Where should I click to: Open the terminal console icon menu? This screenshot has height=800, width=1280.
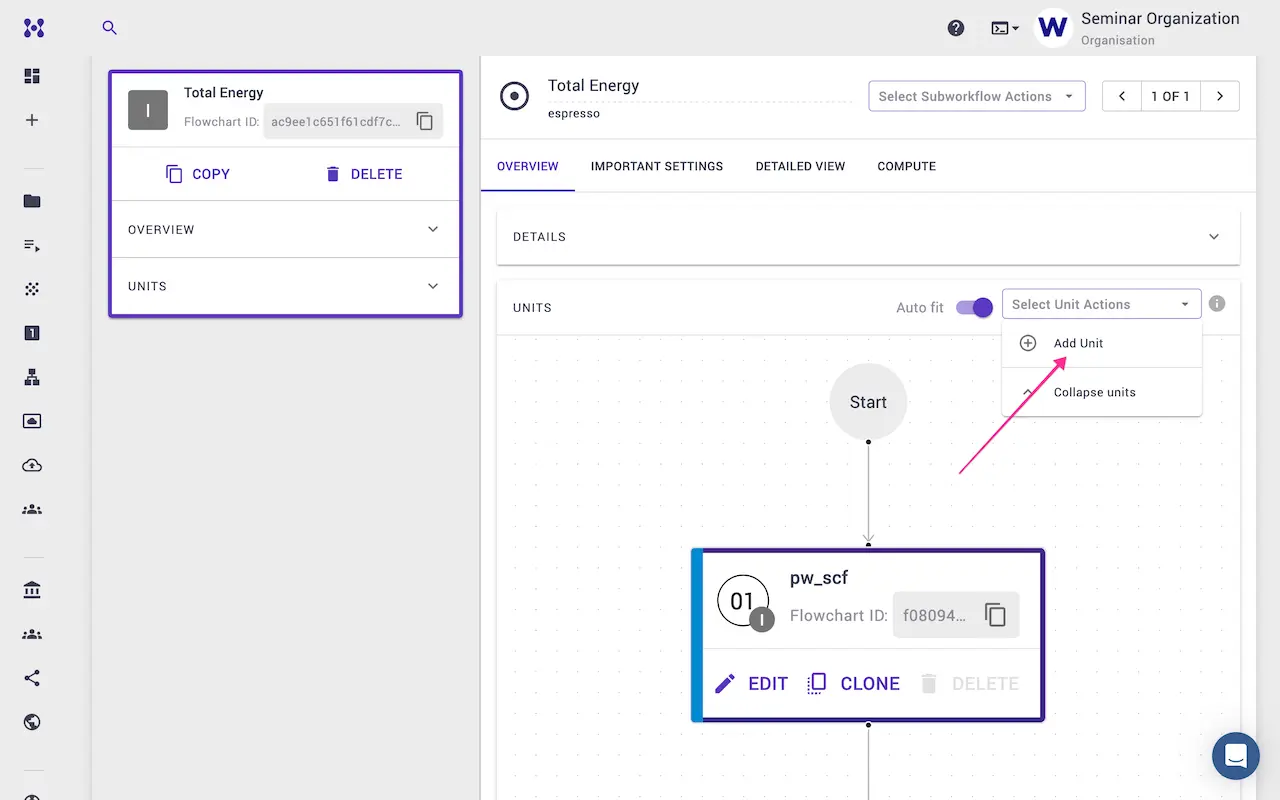1004,28
